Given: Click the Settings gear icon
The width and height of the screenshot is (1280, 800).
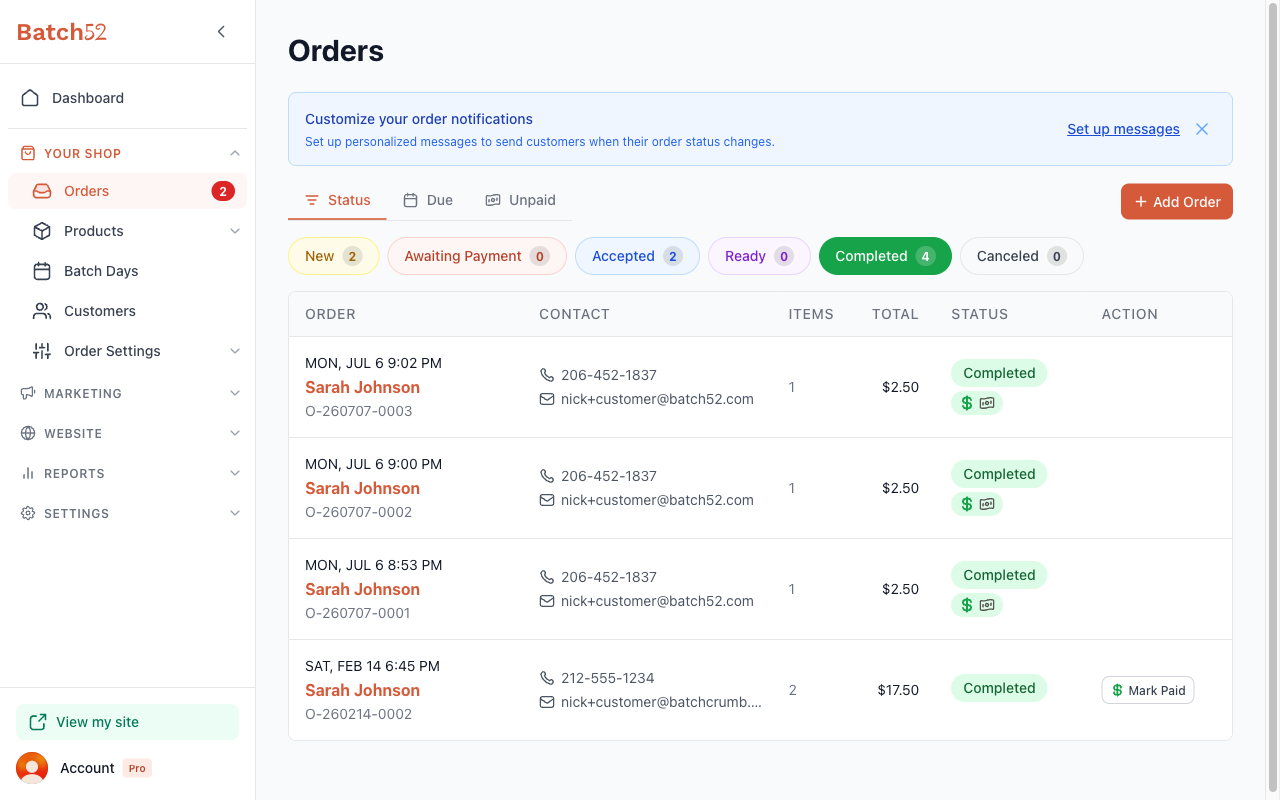Looking at the screenshot, I should pos(28,513).
